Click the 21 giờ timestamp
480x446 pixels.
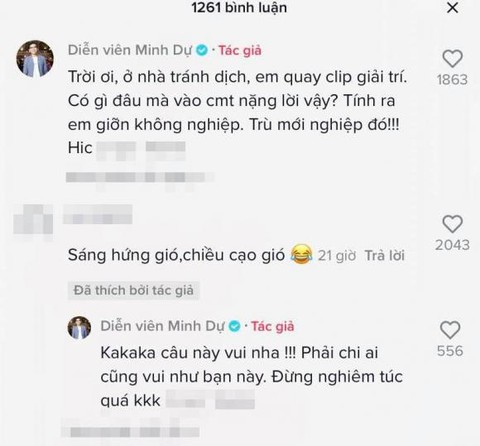[337, 256]
